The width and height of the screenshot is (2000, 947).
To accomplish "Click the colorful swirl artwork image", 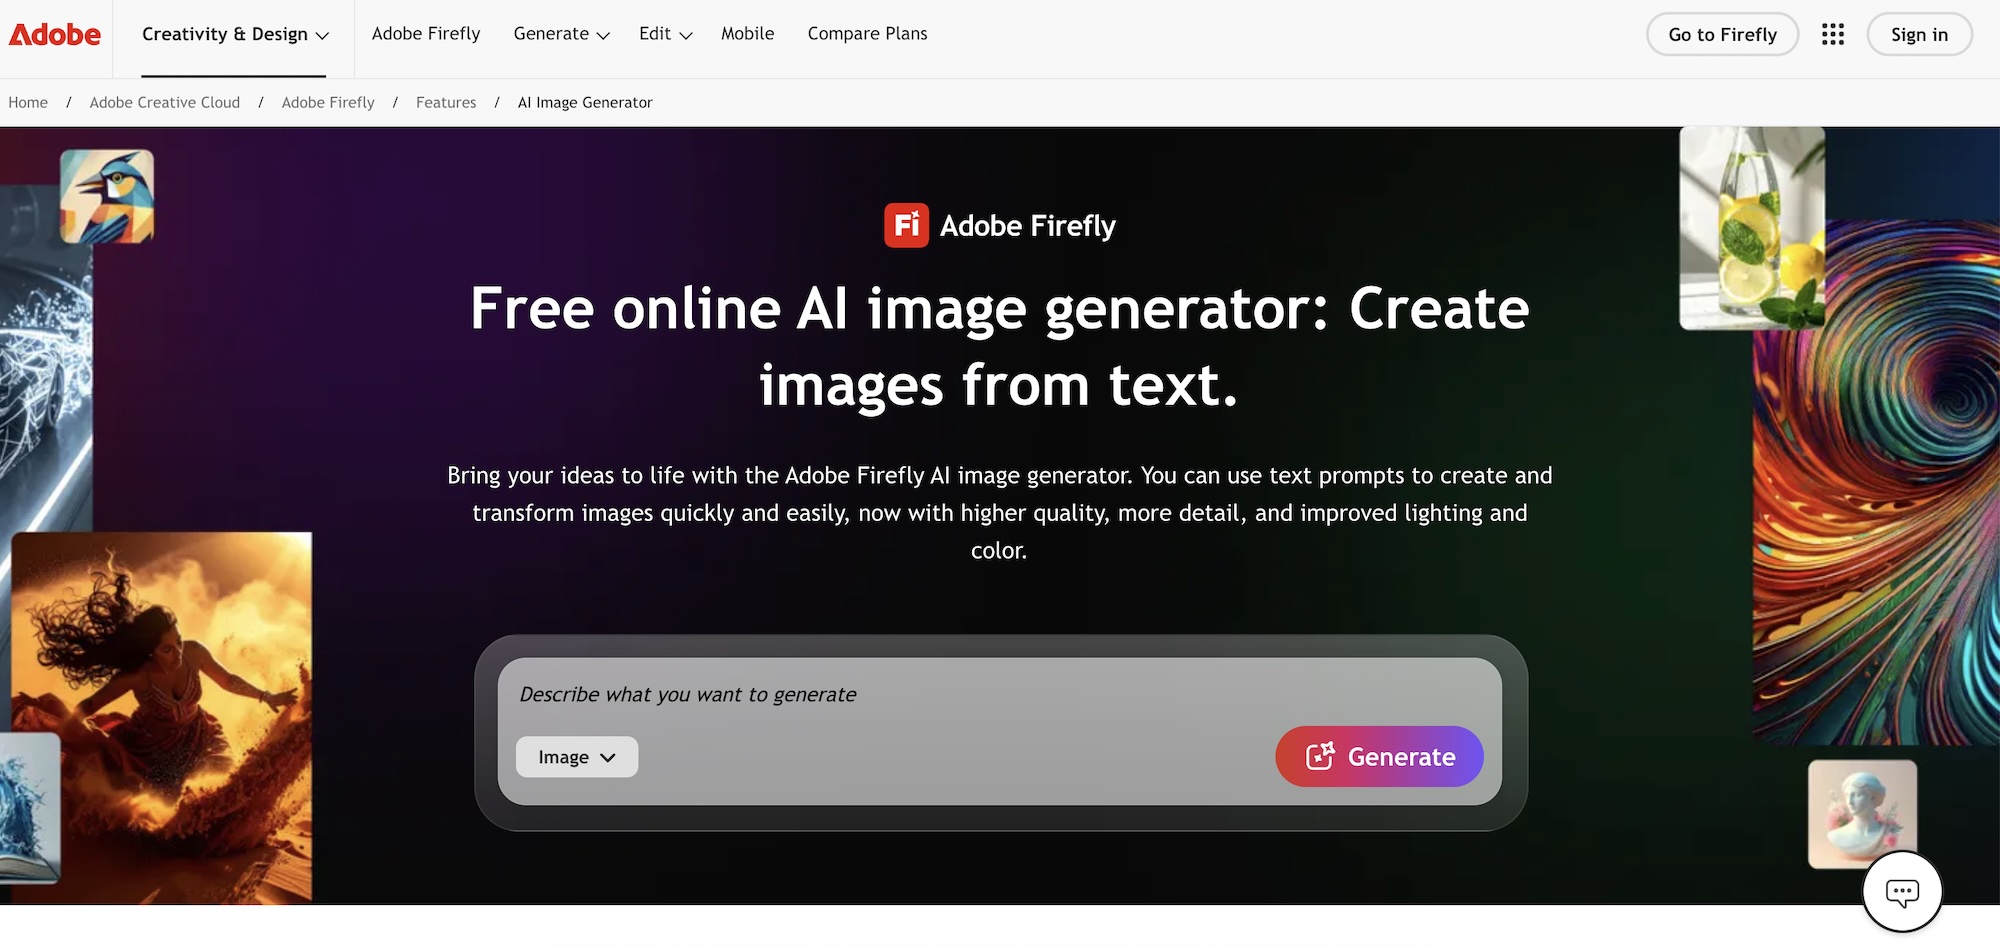I will 1876,482.
